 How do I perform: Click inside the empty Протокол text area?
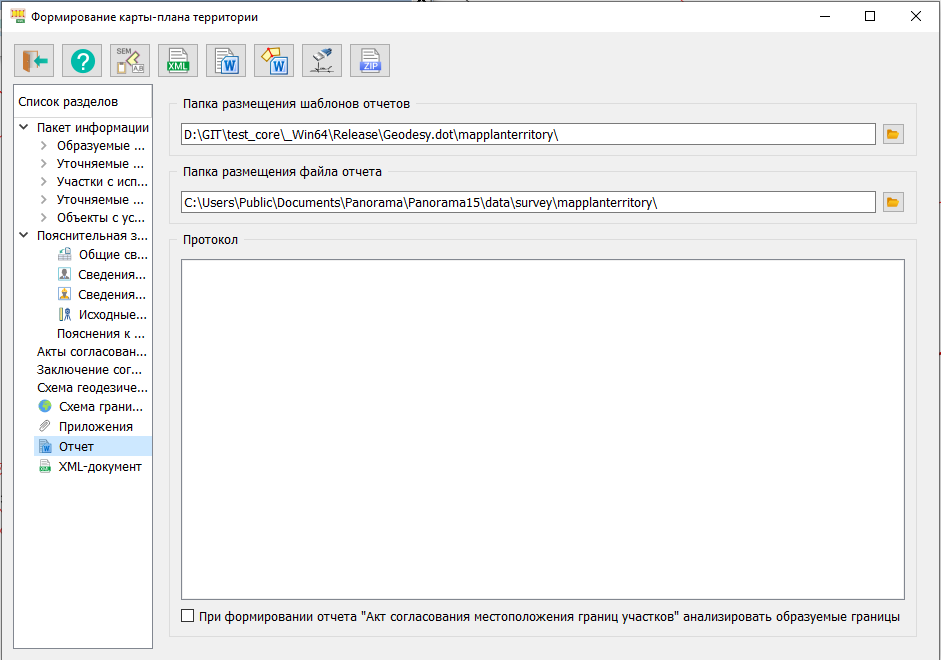[542, 429]
